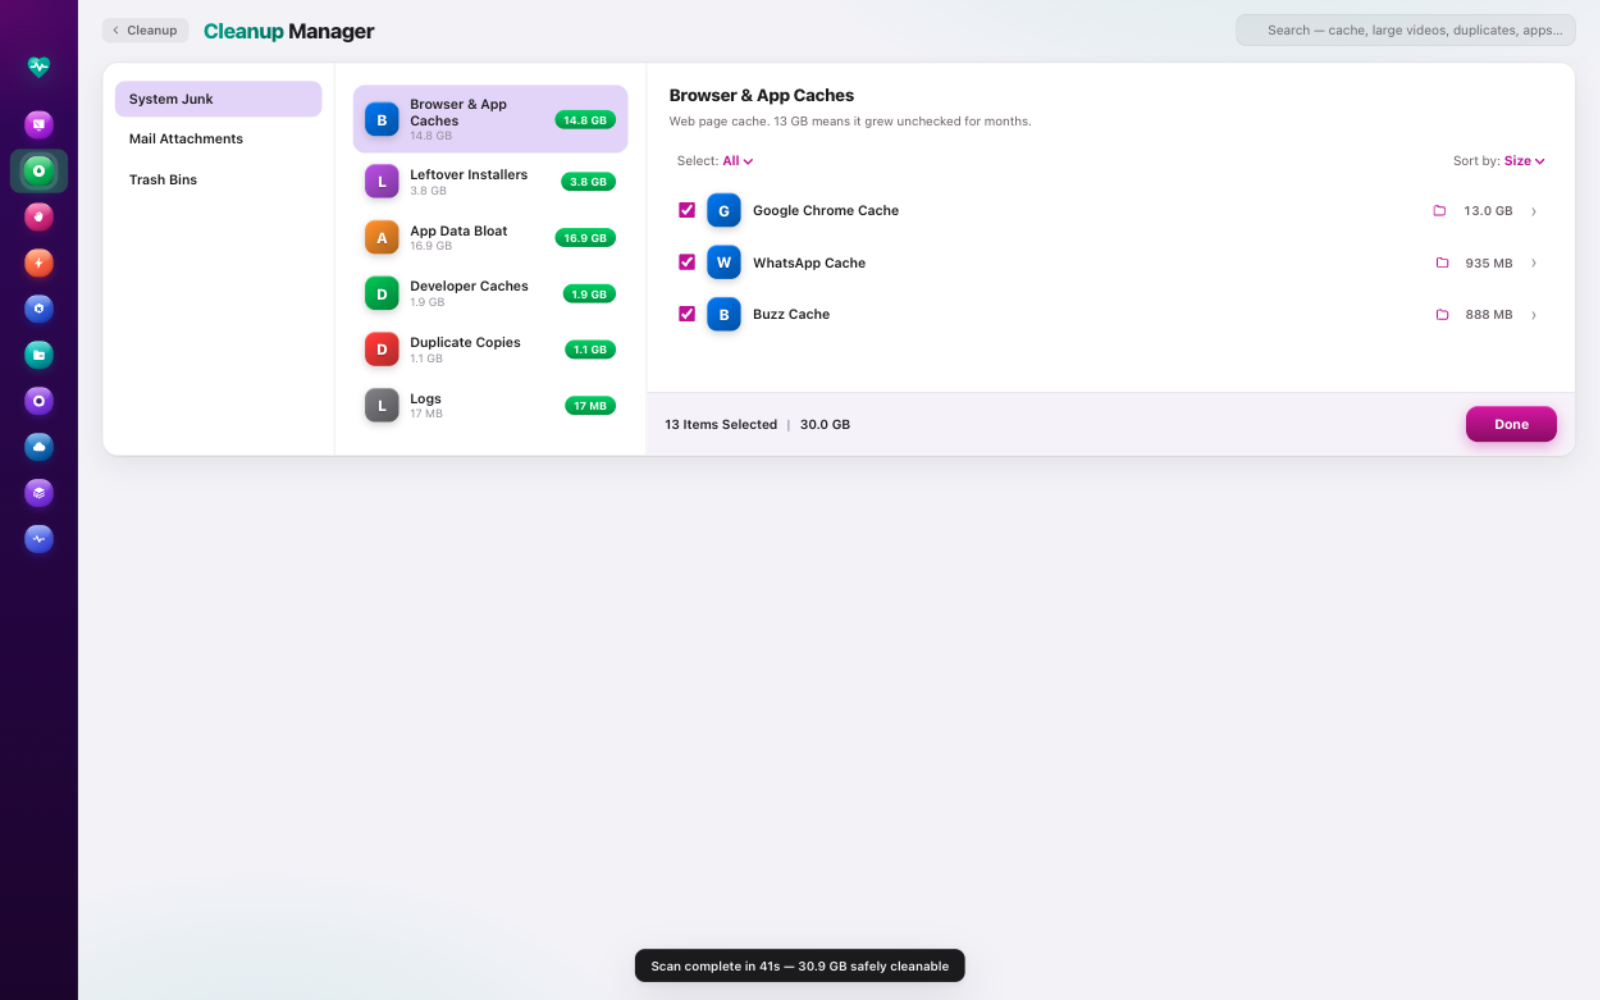This screenshot has width=1600, height=1000.
Task: Reveal Buzz Cache folder icon
Action: coord(1442,315)
